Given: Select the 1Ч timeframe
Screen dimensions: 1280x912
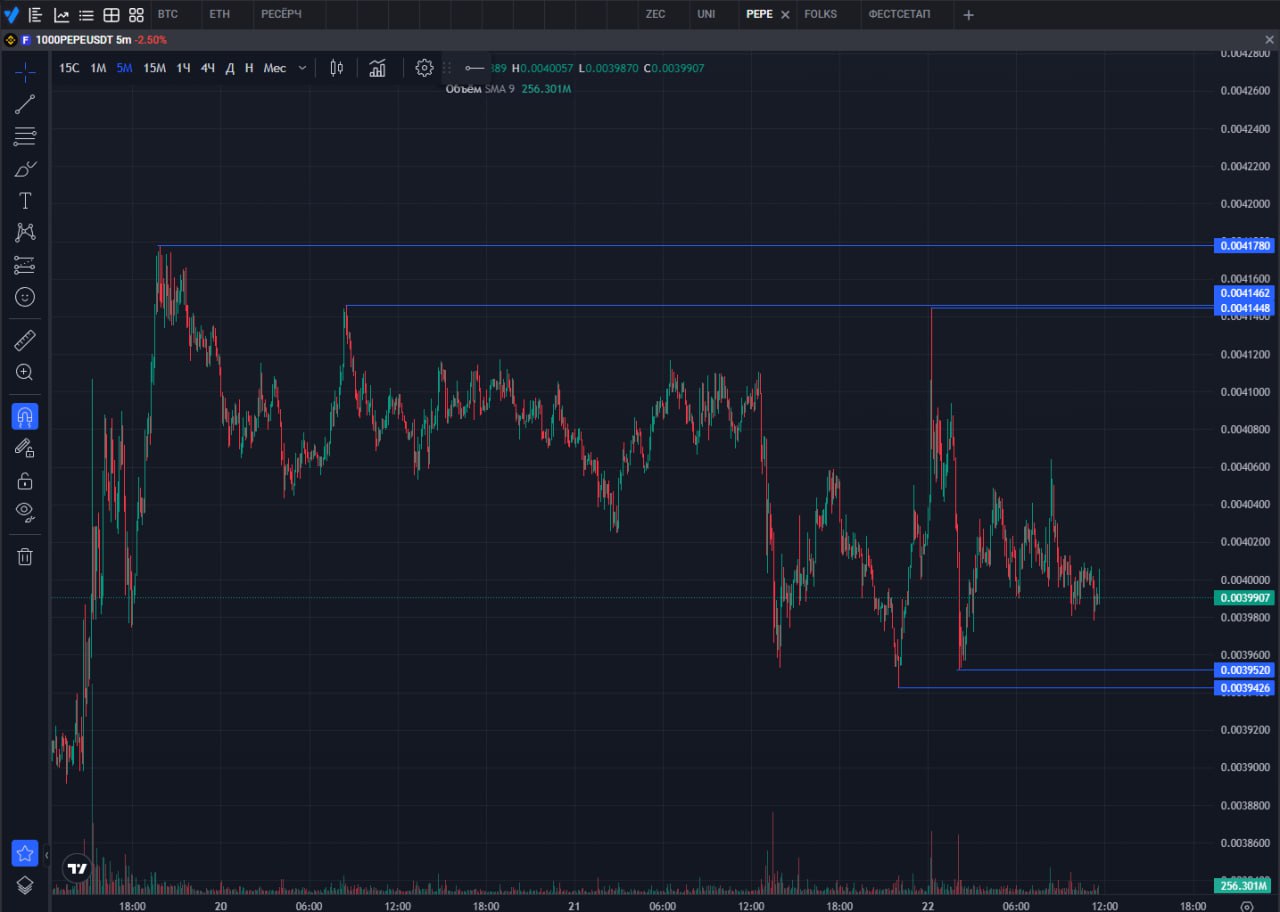Looking at the screenshot, I should pos(183,68).
